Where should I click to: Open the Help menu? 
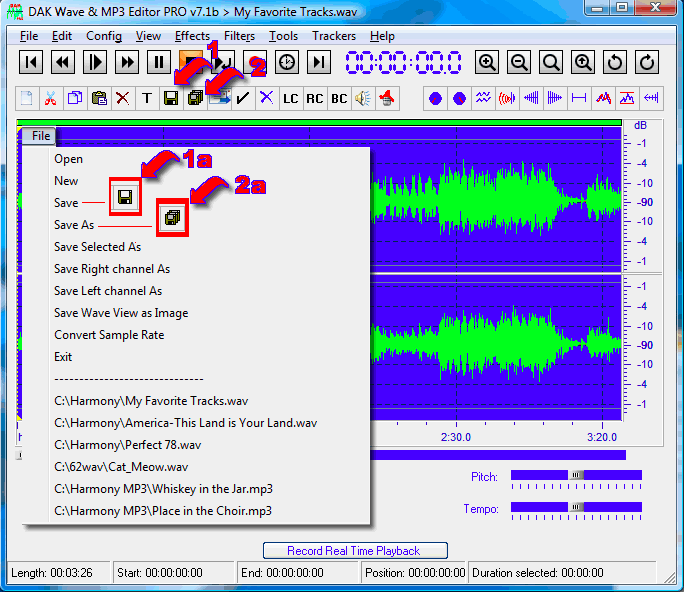(382, 36)
